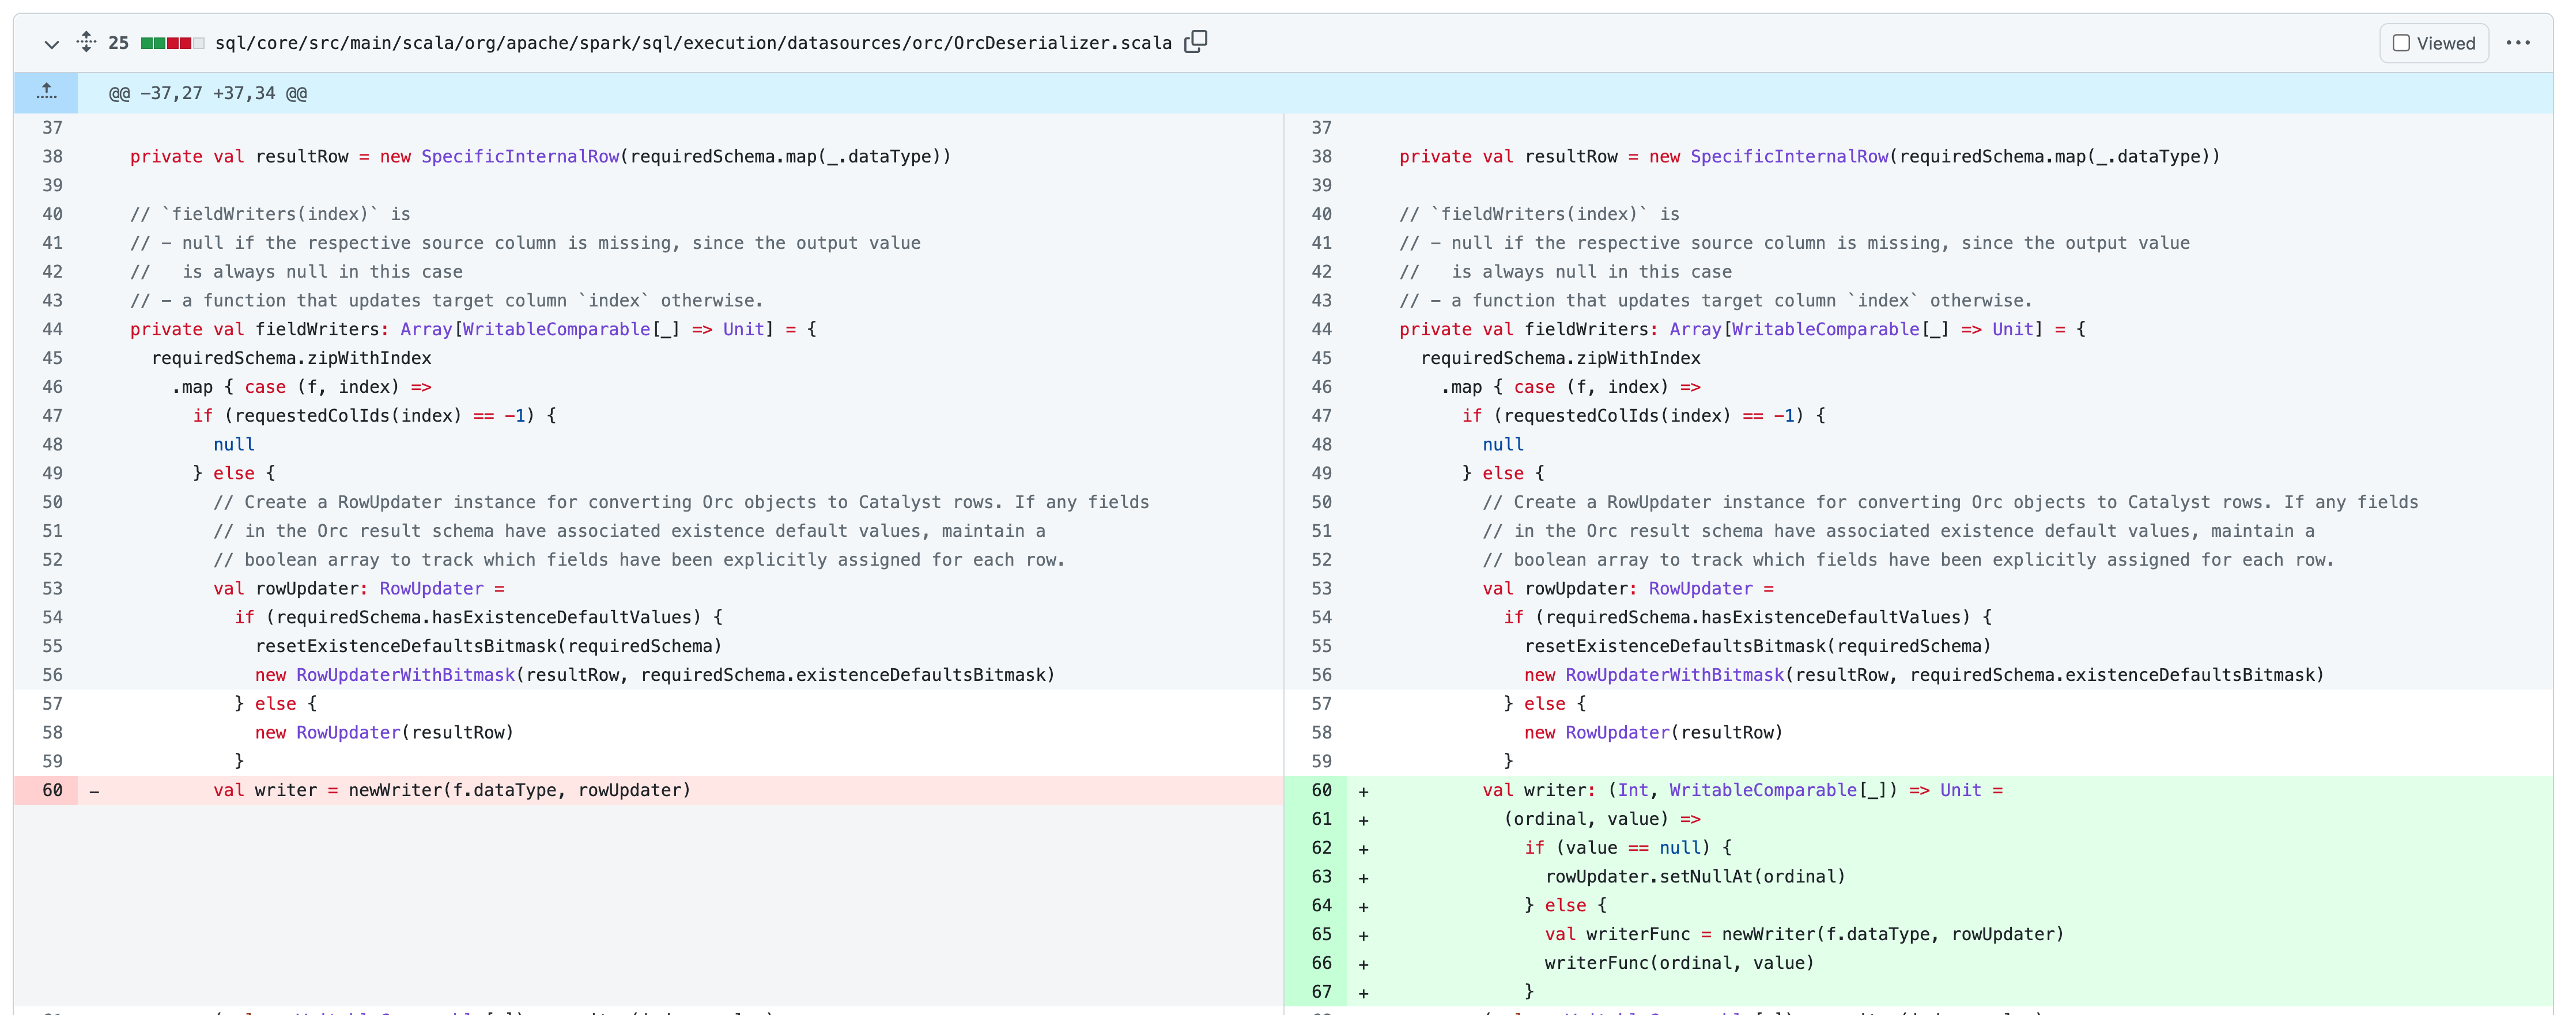Viewport: 2576px width, 1015px height.
Task: Open the OrcDeserializer.scala file path link
Action: click(693, 43)
